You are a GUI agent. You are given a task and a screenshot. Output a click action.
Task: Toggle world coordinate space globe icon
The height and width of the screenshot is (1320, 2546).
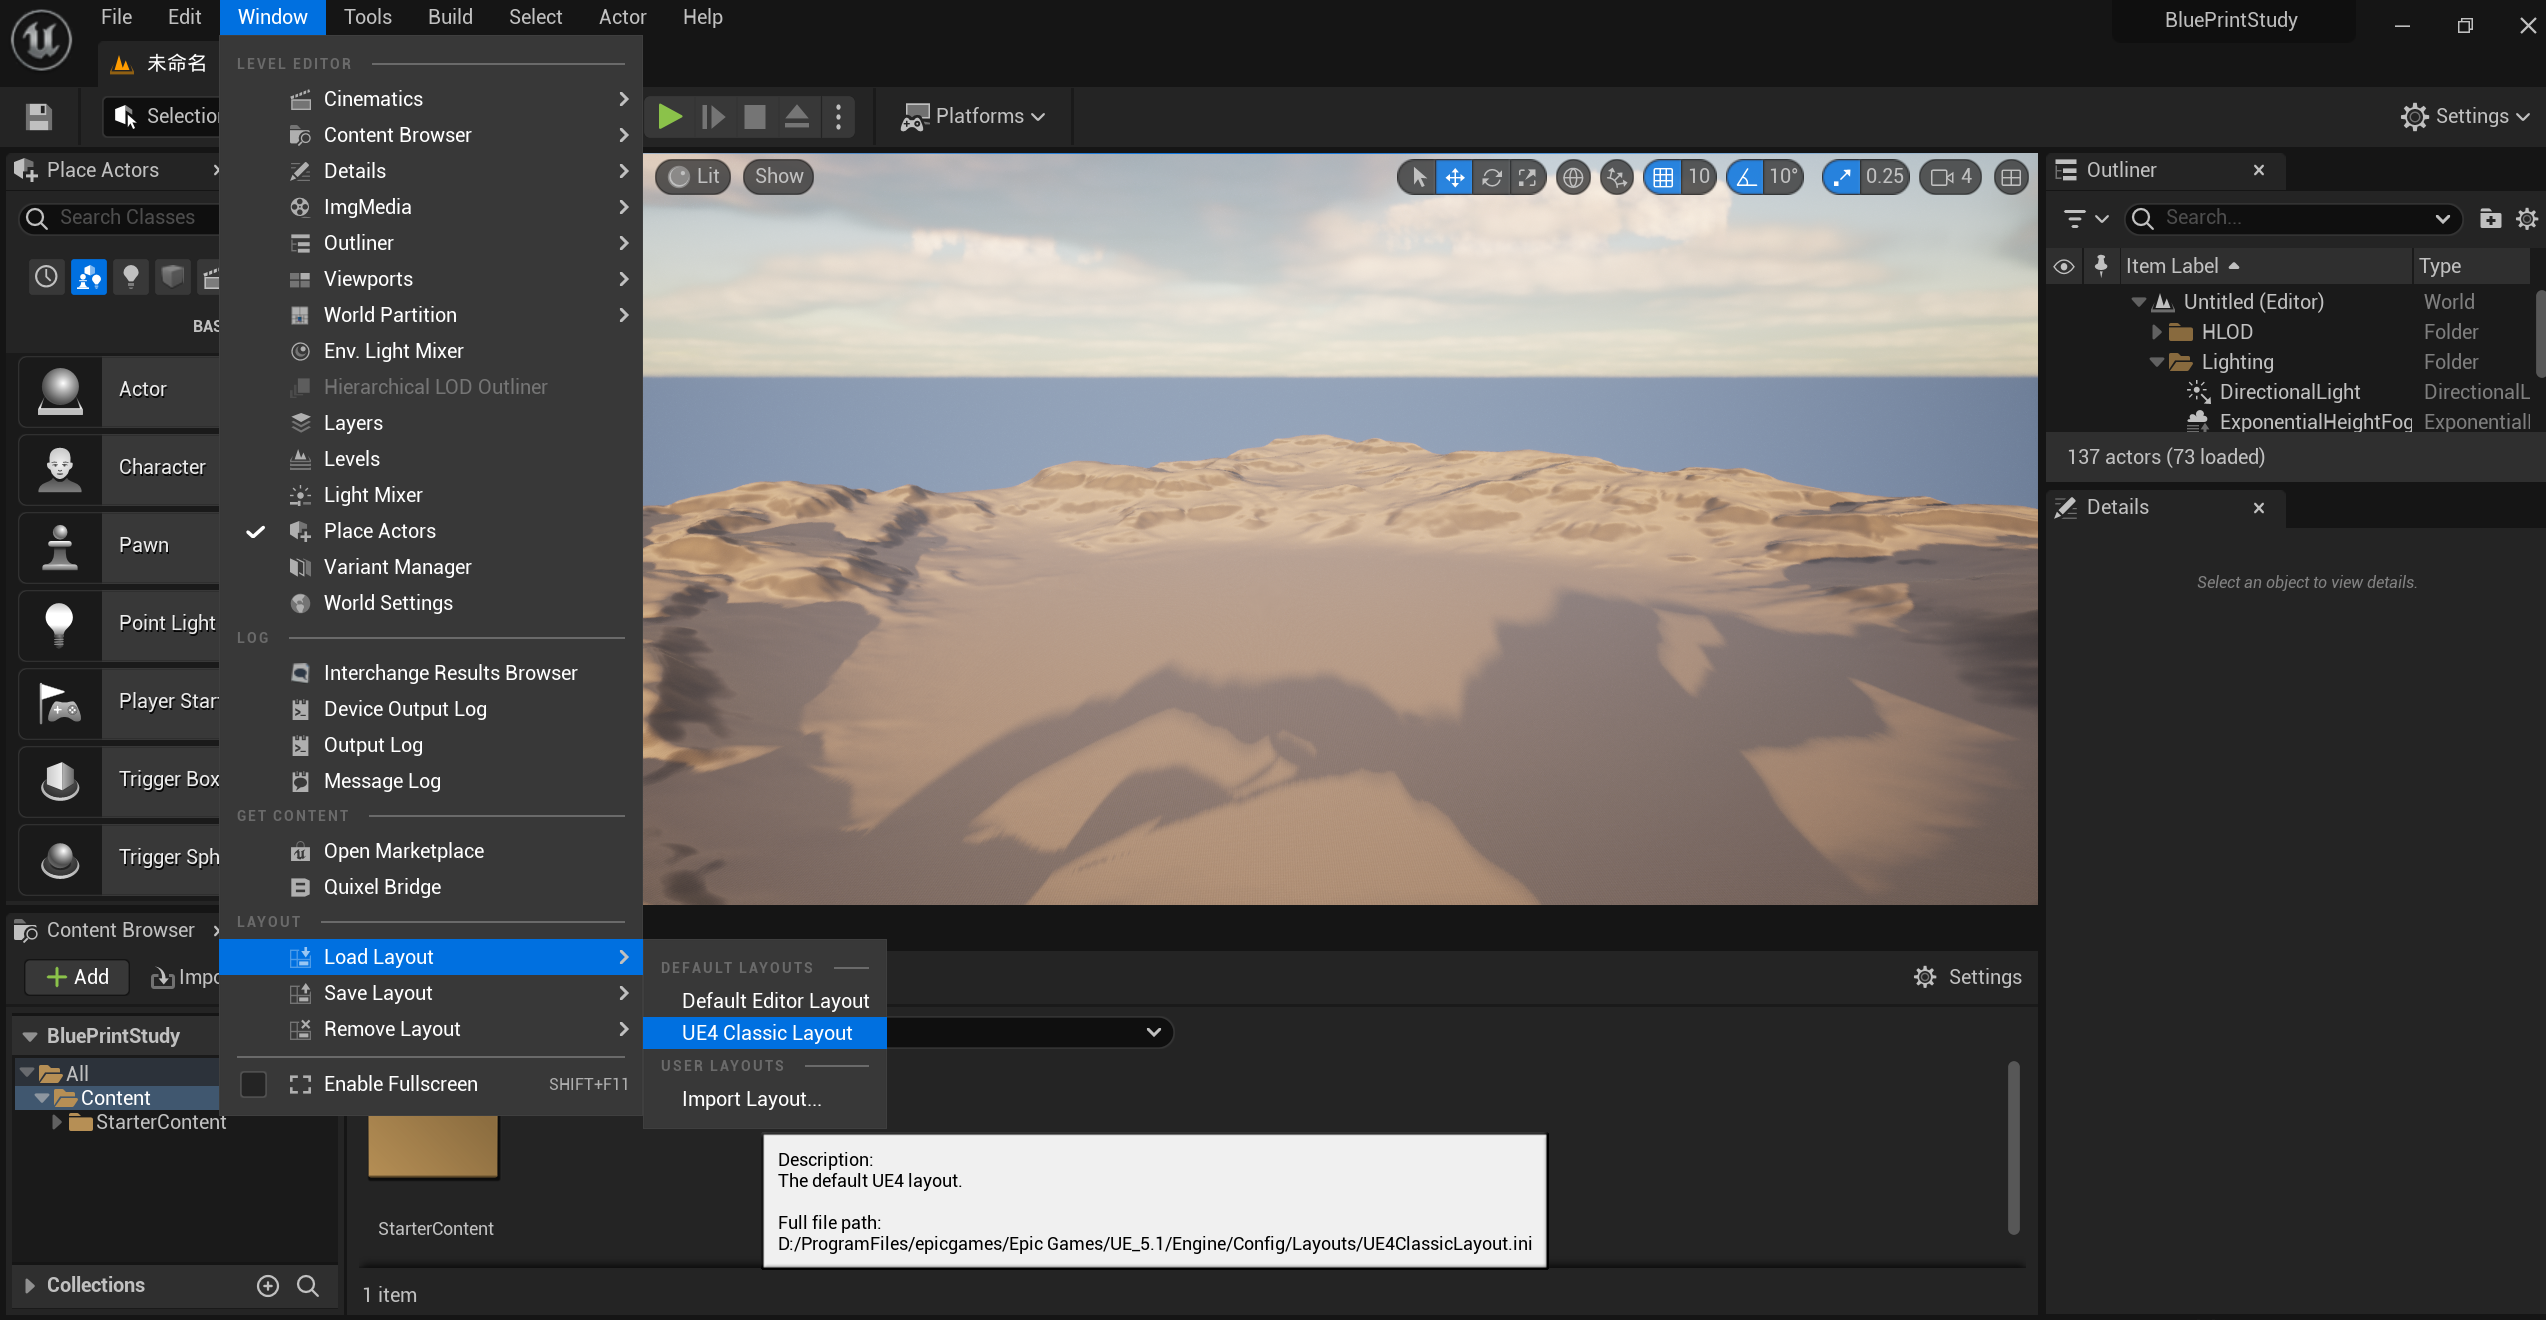(x=1573, y=177)
